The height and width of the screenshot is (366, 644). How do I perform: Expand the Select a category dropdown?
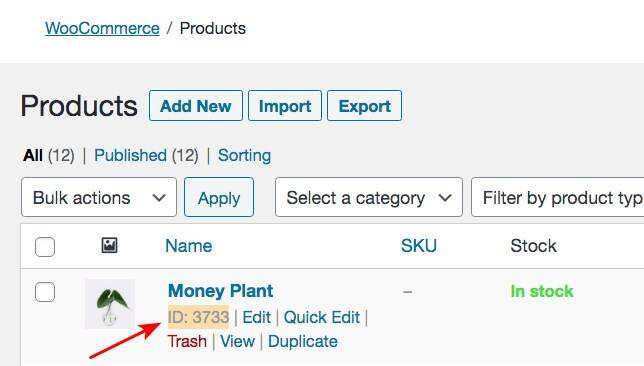369,197
